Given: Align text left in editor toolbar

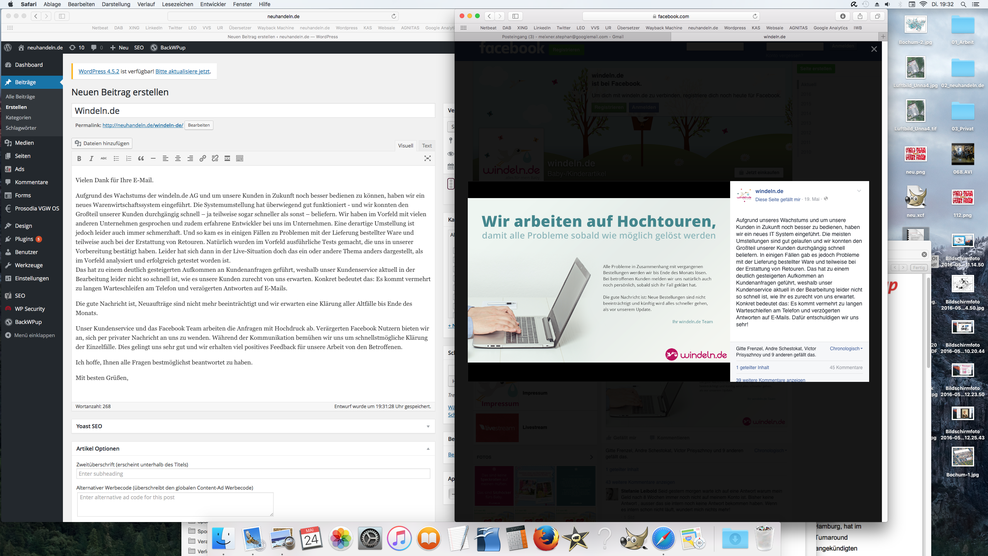Looking at the screenshot, I should [x=165, y=159].
